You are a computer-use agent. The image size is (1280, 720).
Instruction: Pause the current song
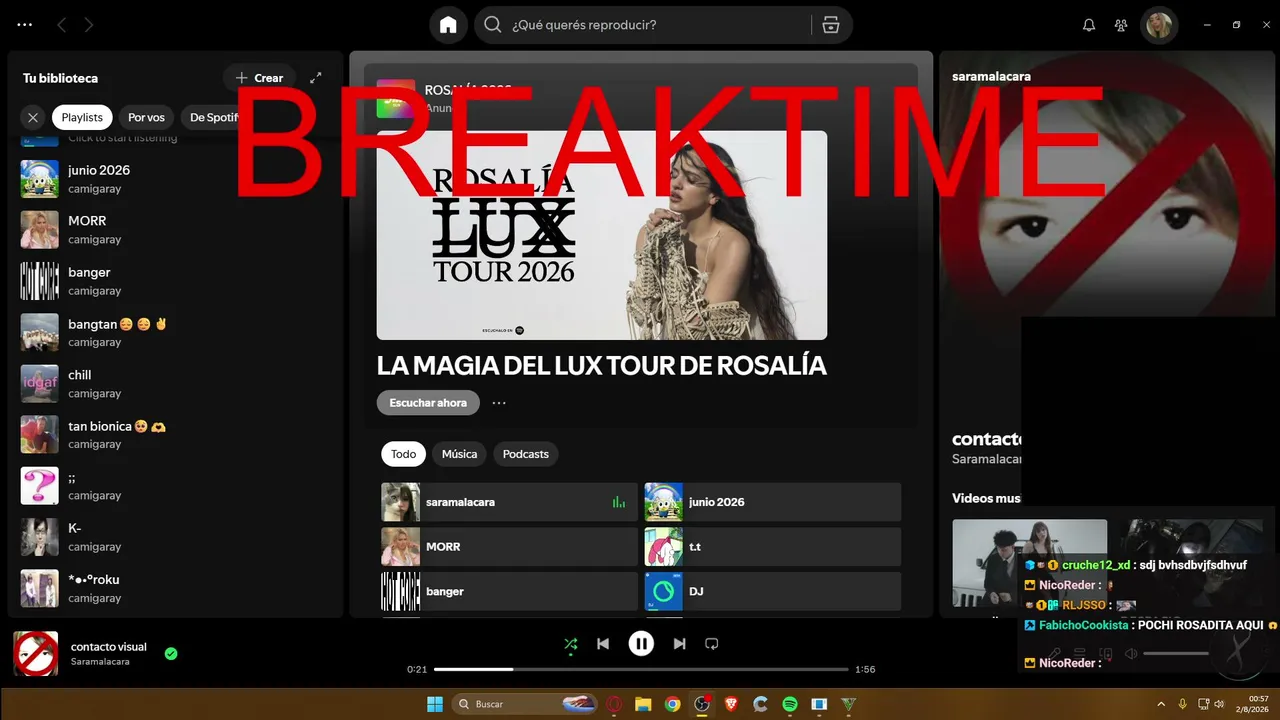(x=641, y=644)
